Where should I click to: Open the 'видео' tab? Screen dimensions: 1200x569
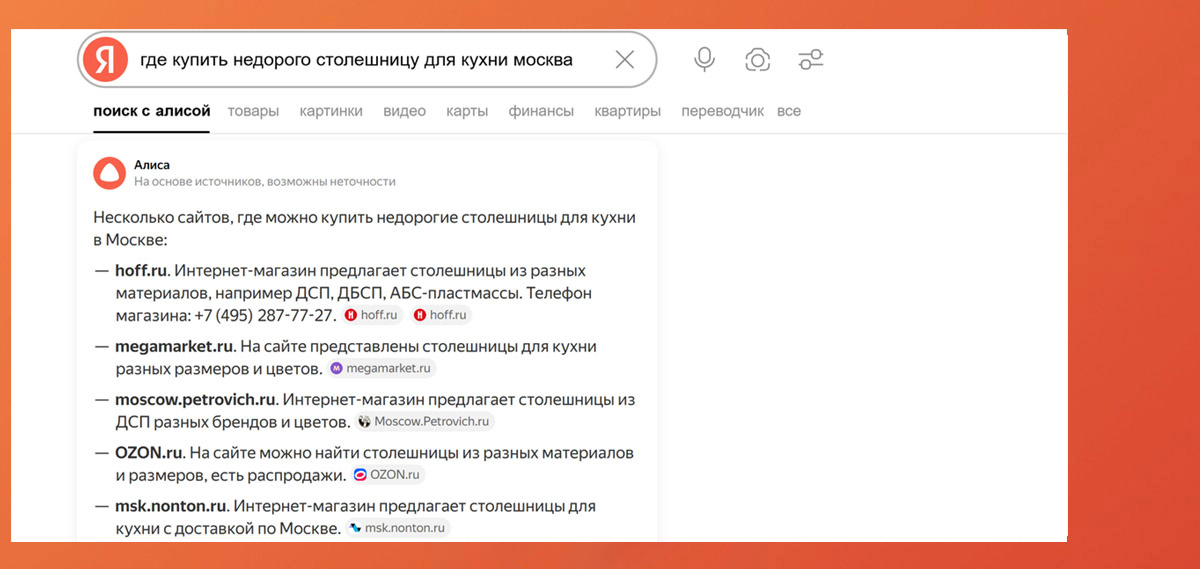pyautogui.click(x=404, y=111)
